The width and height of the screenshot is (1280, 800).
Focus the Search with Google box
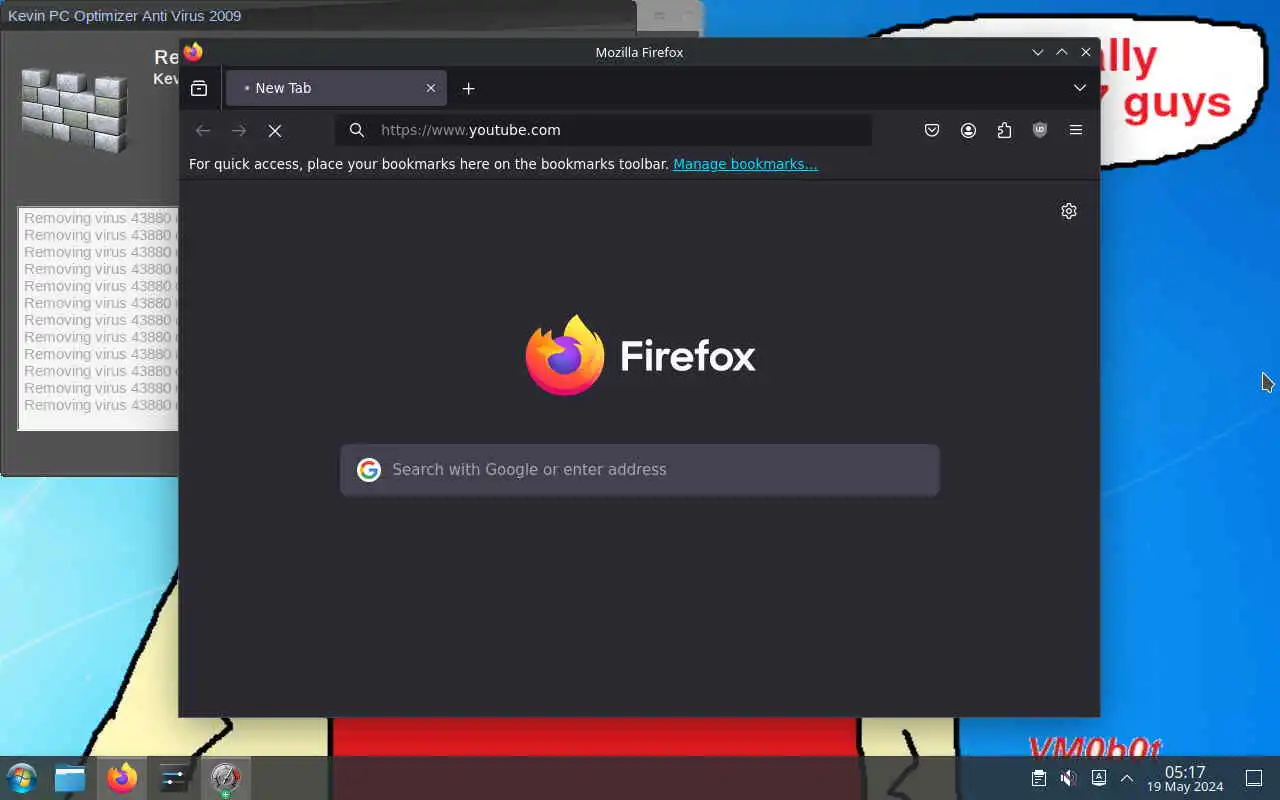pyautogui.click(x=640, y=470)
